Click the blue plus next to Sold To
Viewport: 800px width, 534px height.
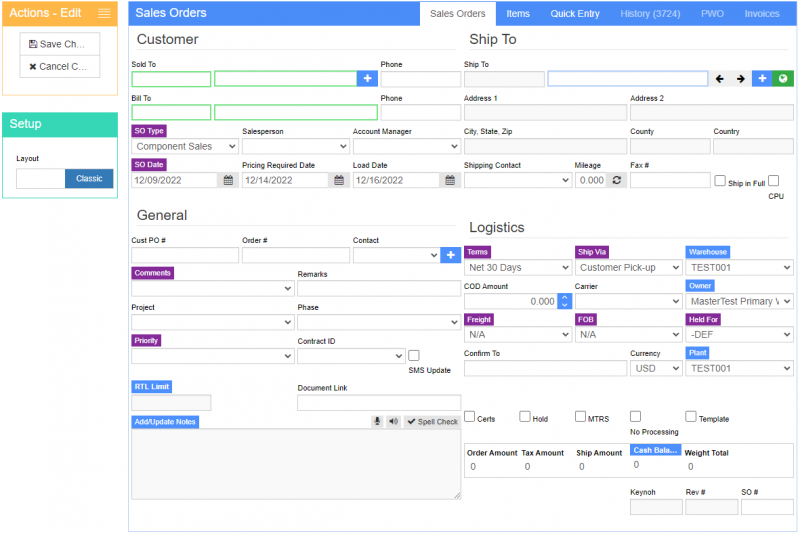[367, 79]
